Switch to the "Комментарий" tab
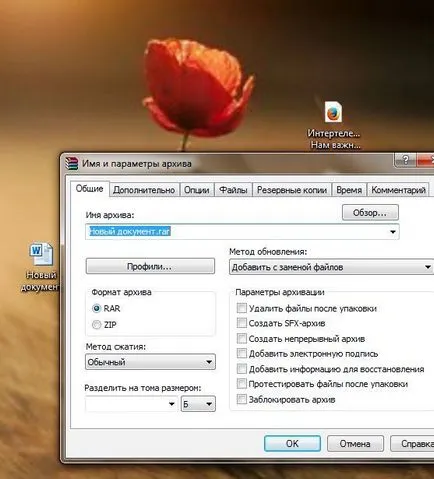434x479 pixels. (x=398, y=190)
